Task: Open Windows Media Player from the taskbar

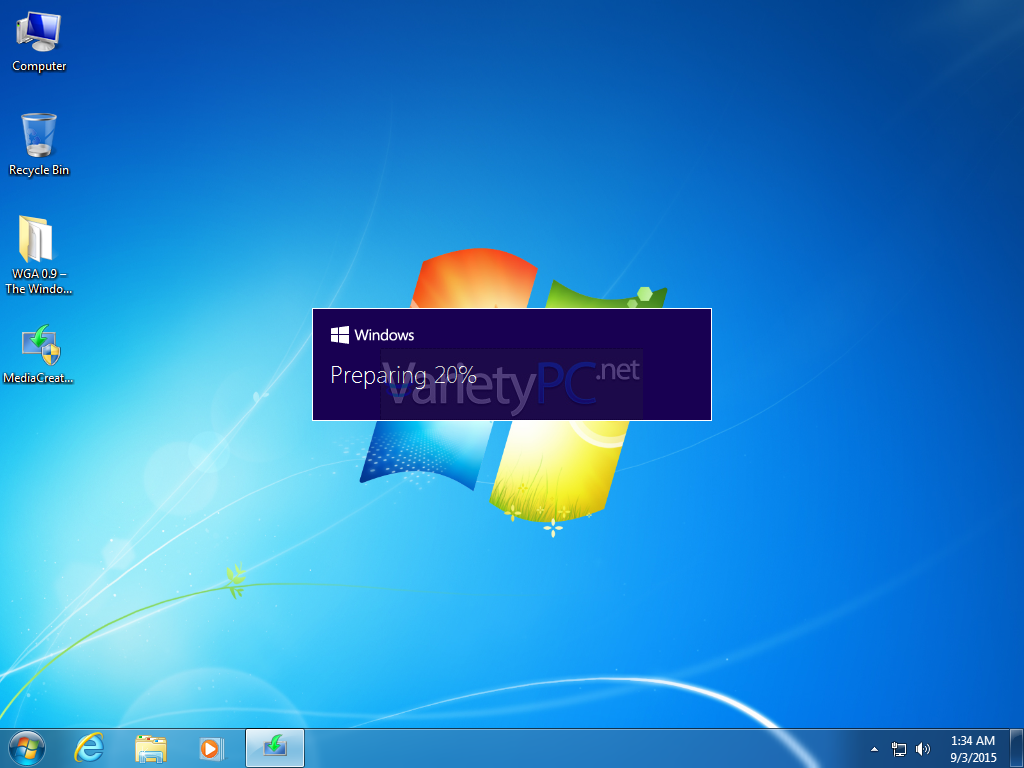Action: (212, 748)
